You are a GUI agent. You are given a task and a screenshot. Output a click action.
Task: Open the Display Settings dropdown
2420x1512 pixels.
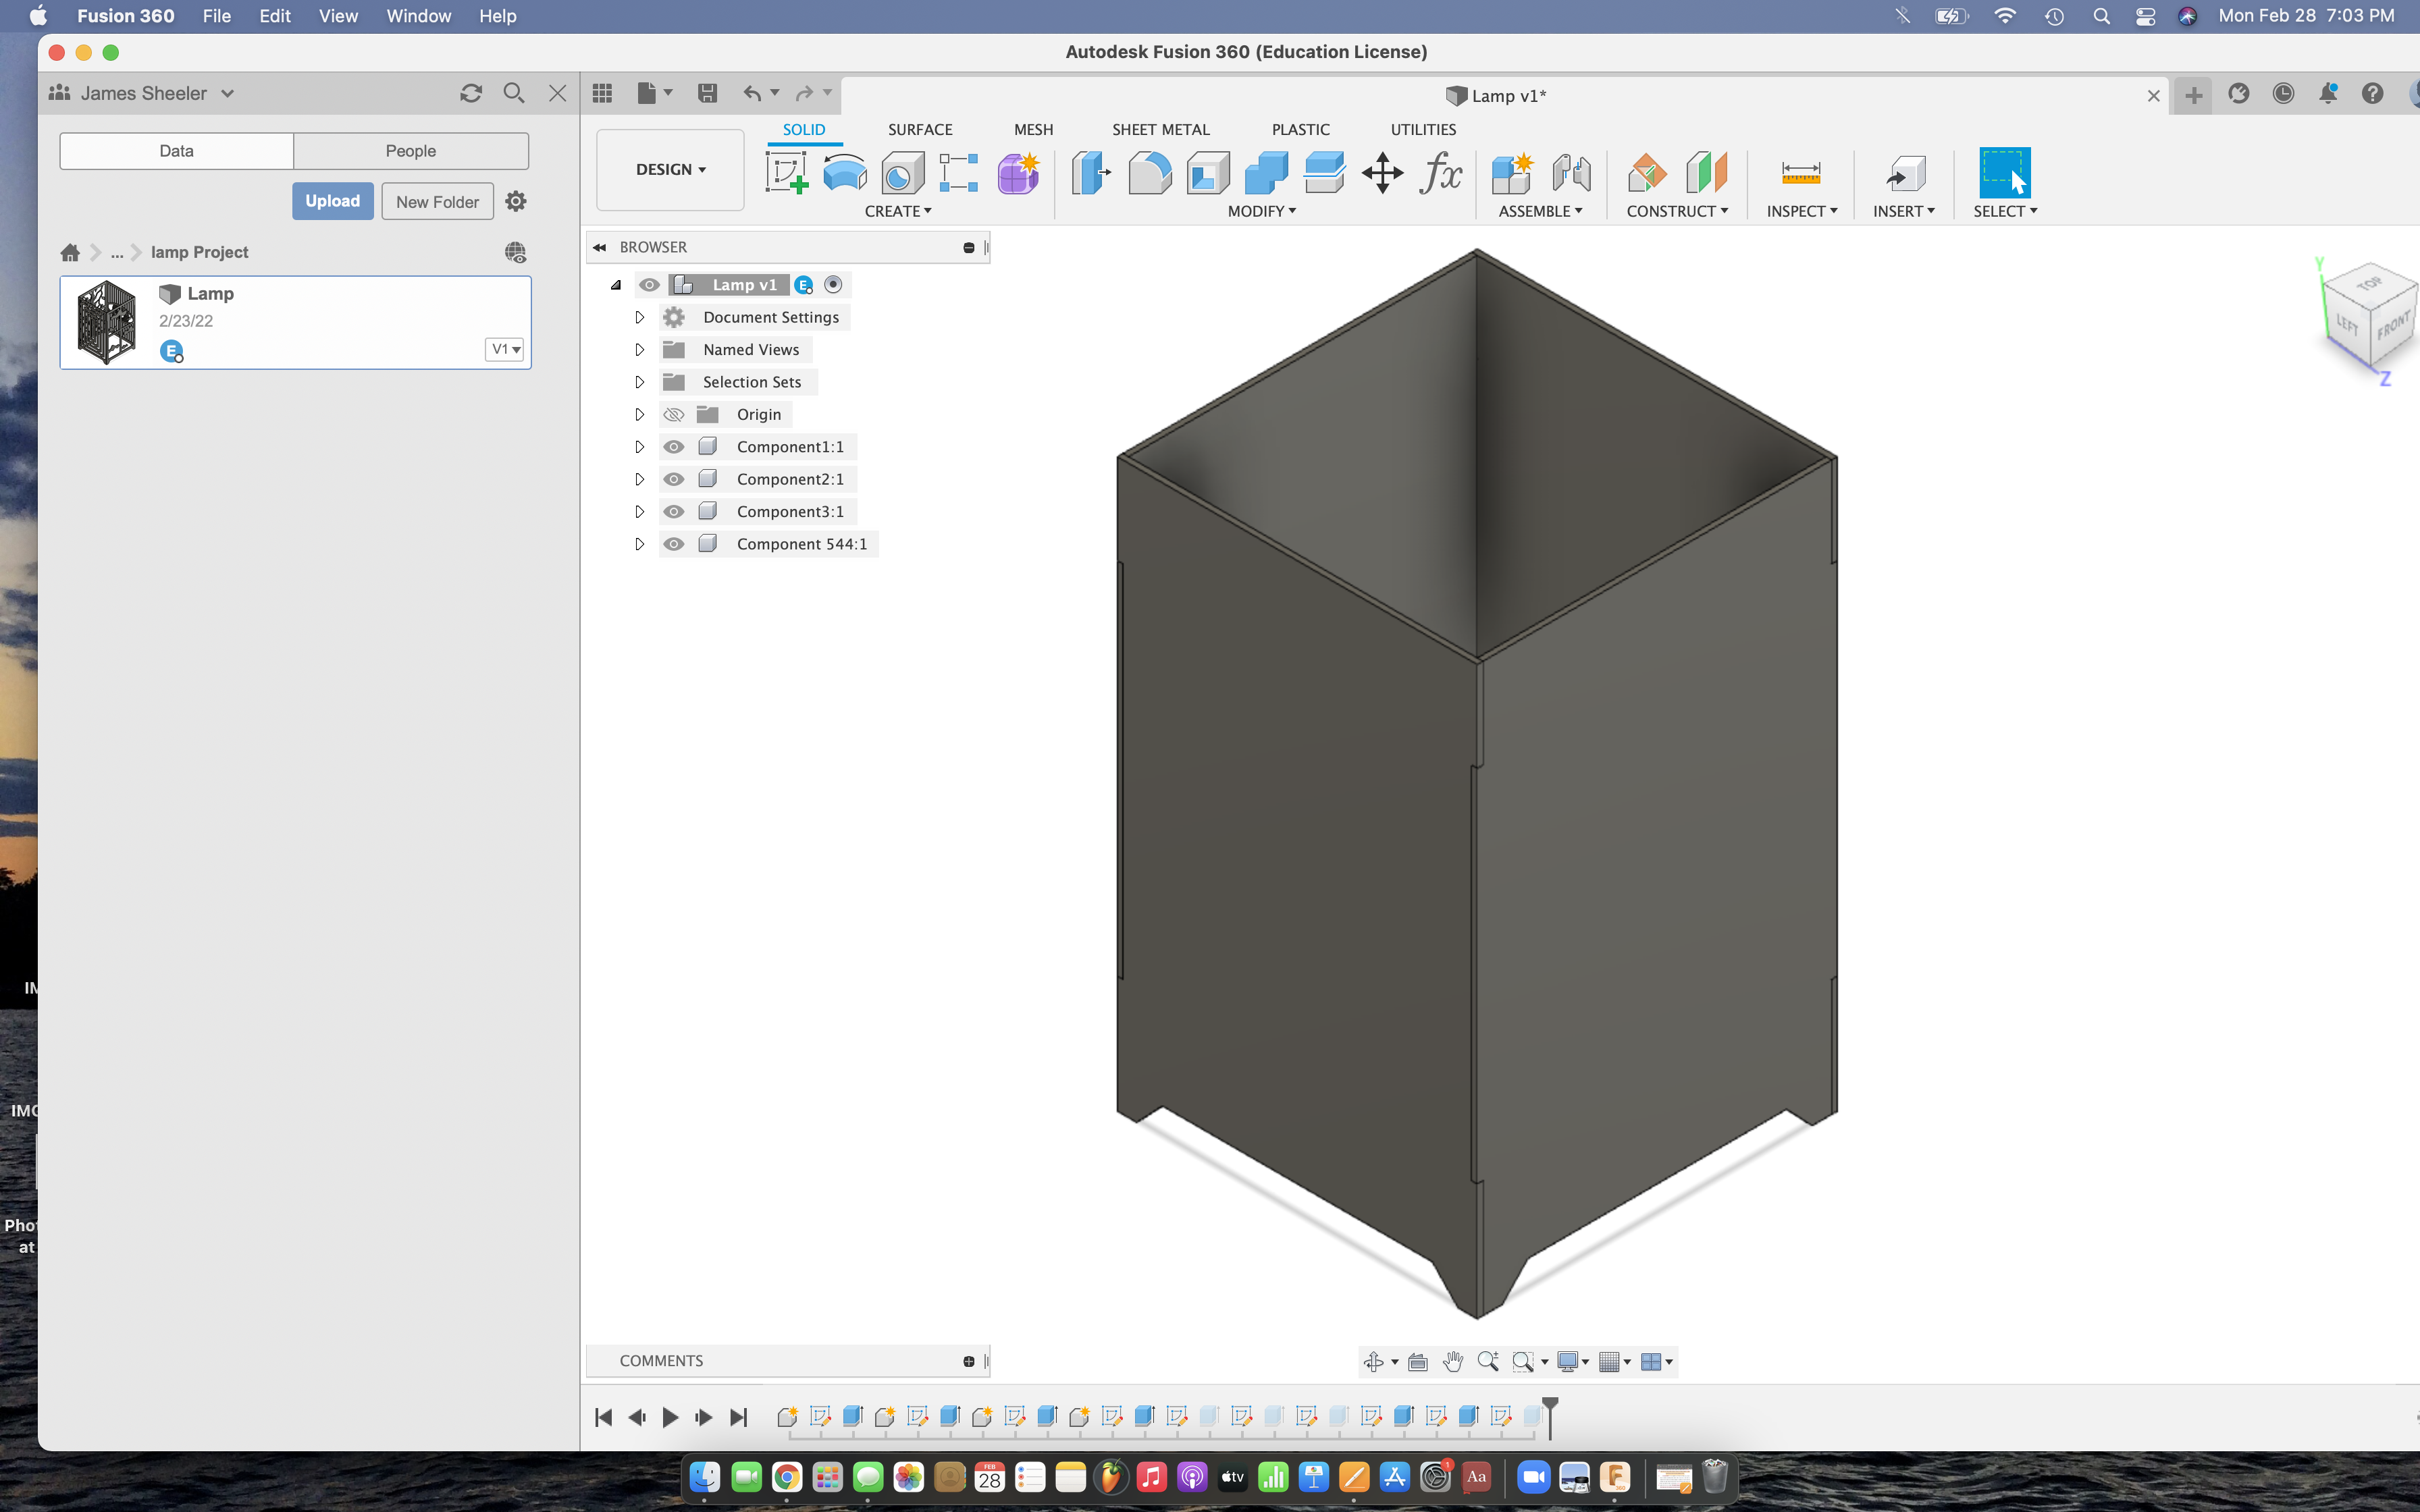coord(1571,1361)
